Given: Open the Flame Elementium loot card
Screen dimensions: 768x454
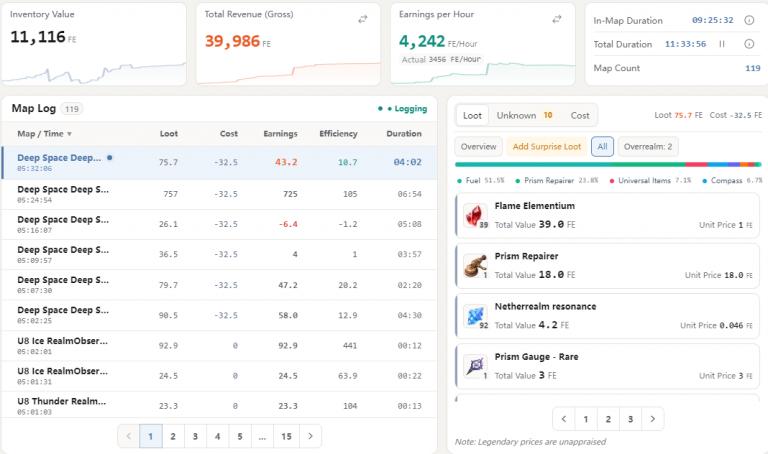Looking at the screenshot, I should click(607, 216).
